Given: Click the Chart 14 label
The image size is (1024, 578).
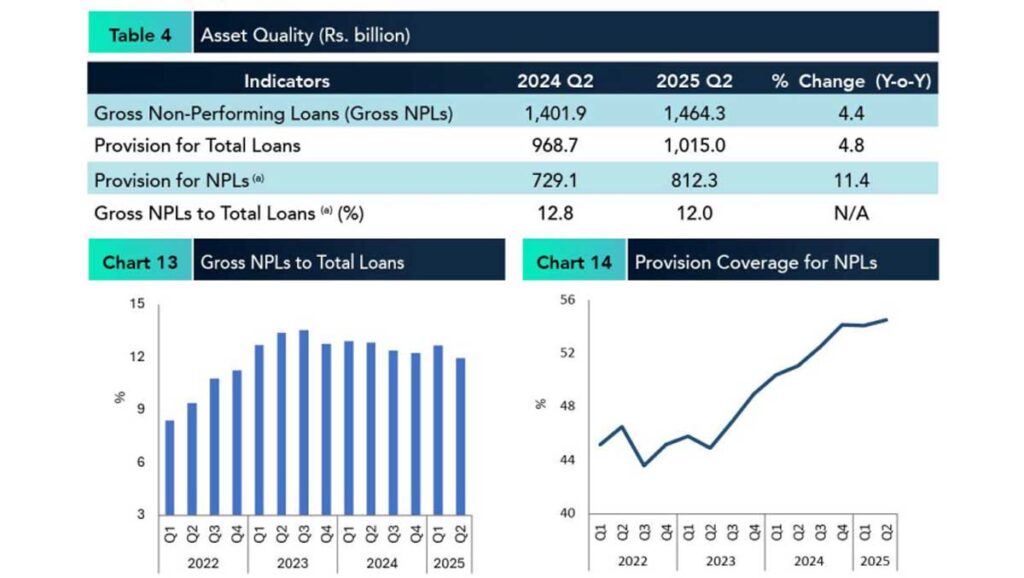Looking at the screenshot, I should pyautogui.click(x=574, y=262).
